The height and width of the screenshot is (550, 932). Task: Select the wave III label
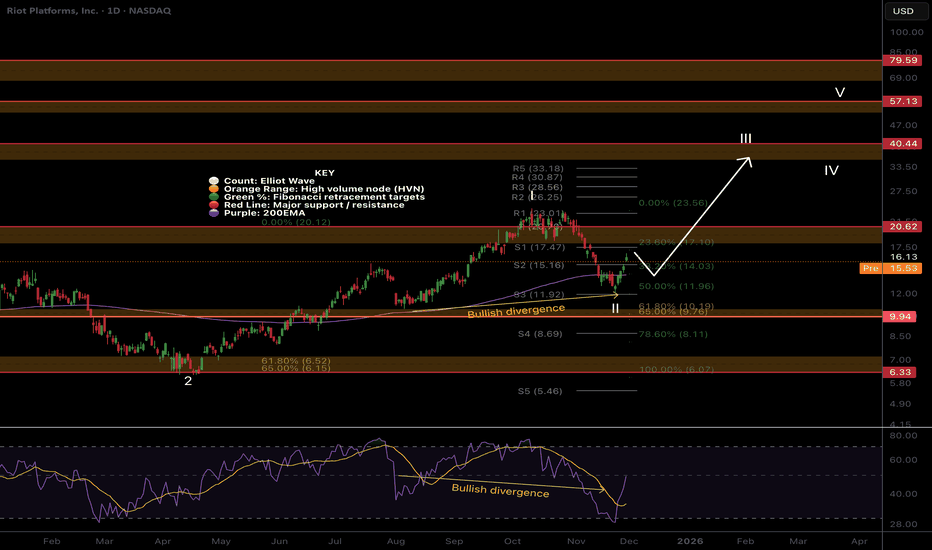pyautogui.click(x=746, y=137)
